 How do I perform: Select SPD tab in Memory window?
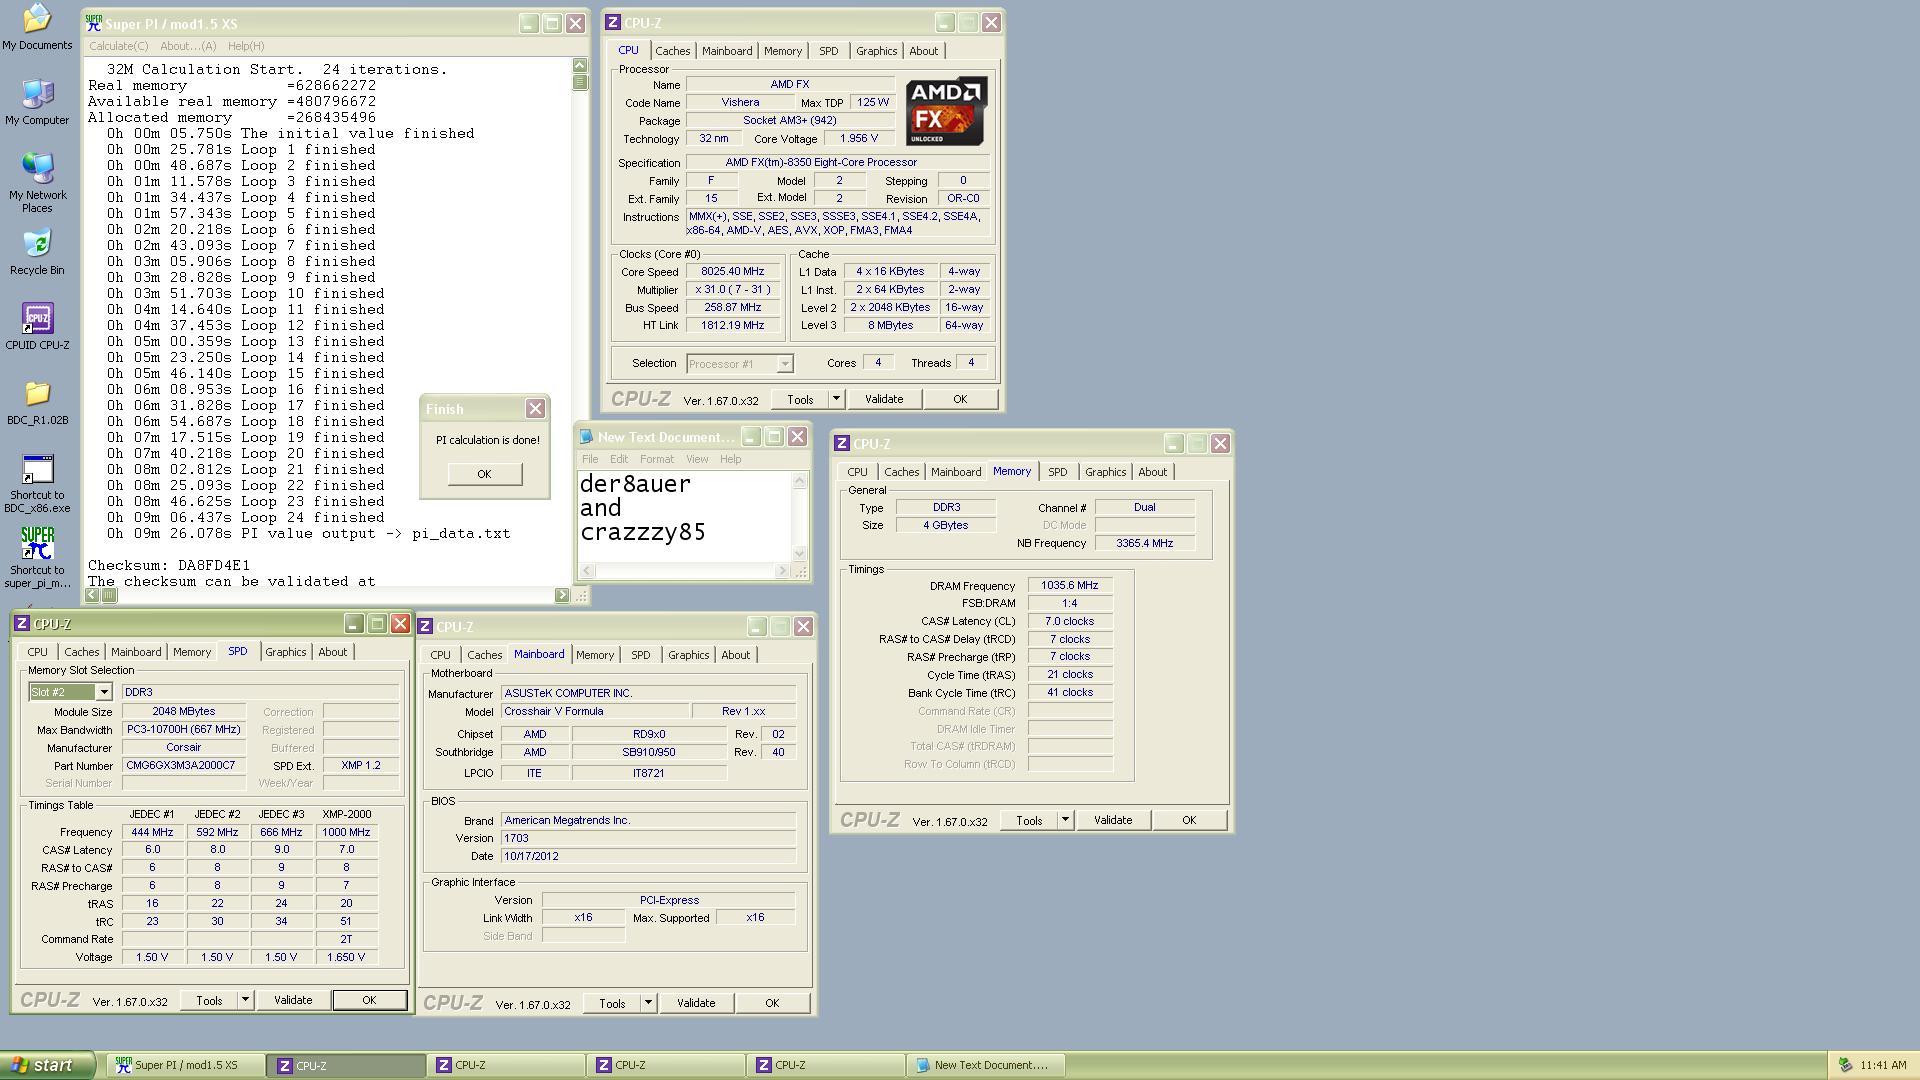[x=1057, y=472]
